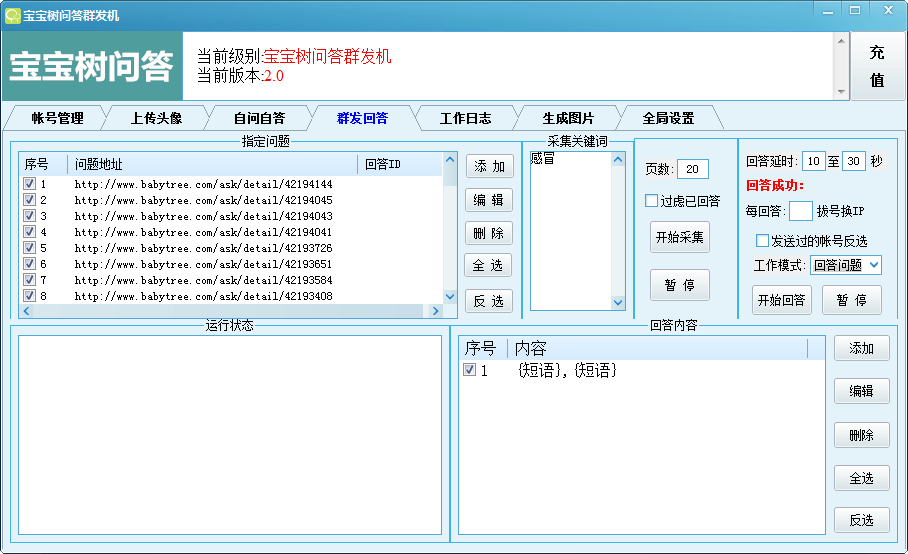
Task: Click the 回答ID column header
Action: click(400, 164)
